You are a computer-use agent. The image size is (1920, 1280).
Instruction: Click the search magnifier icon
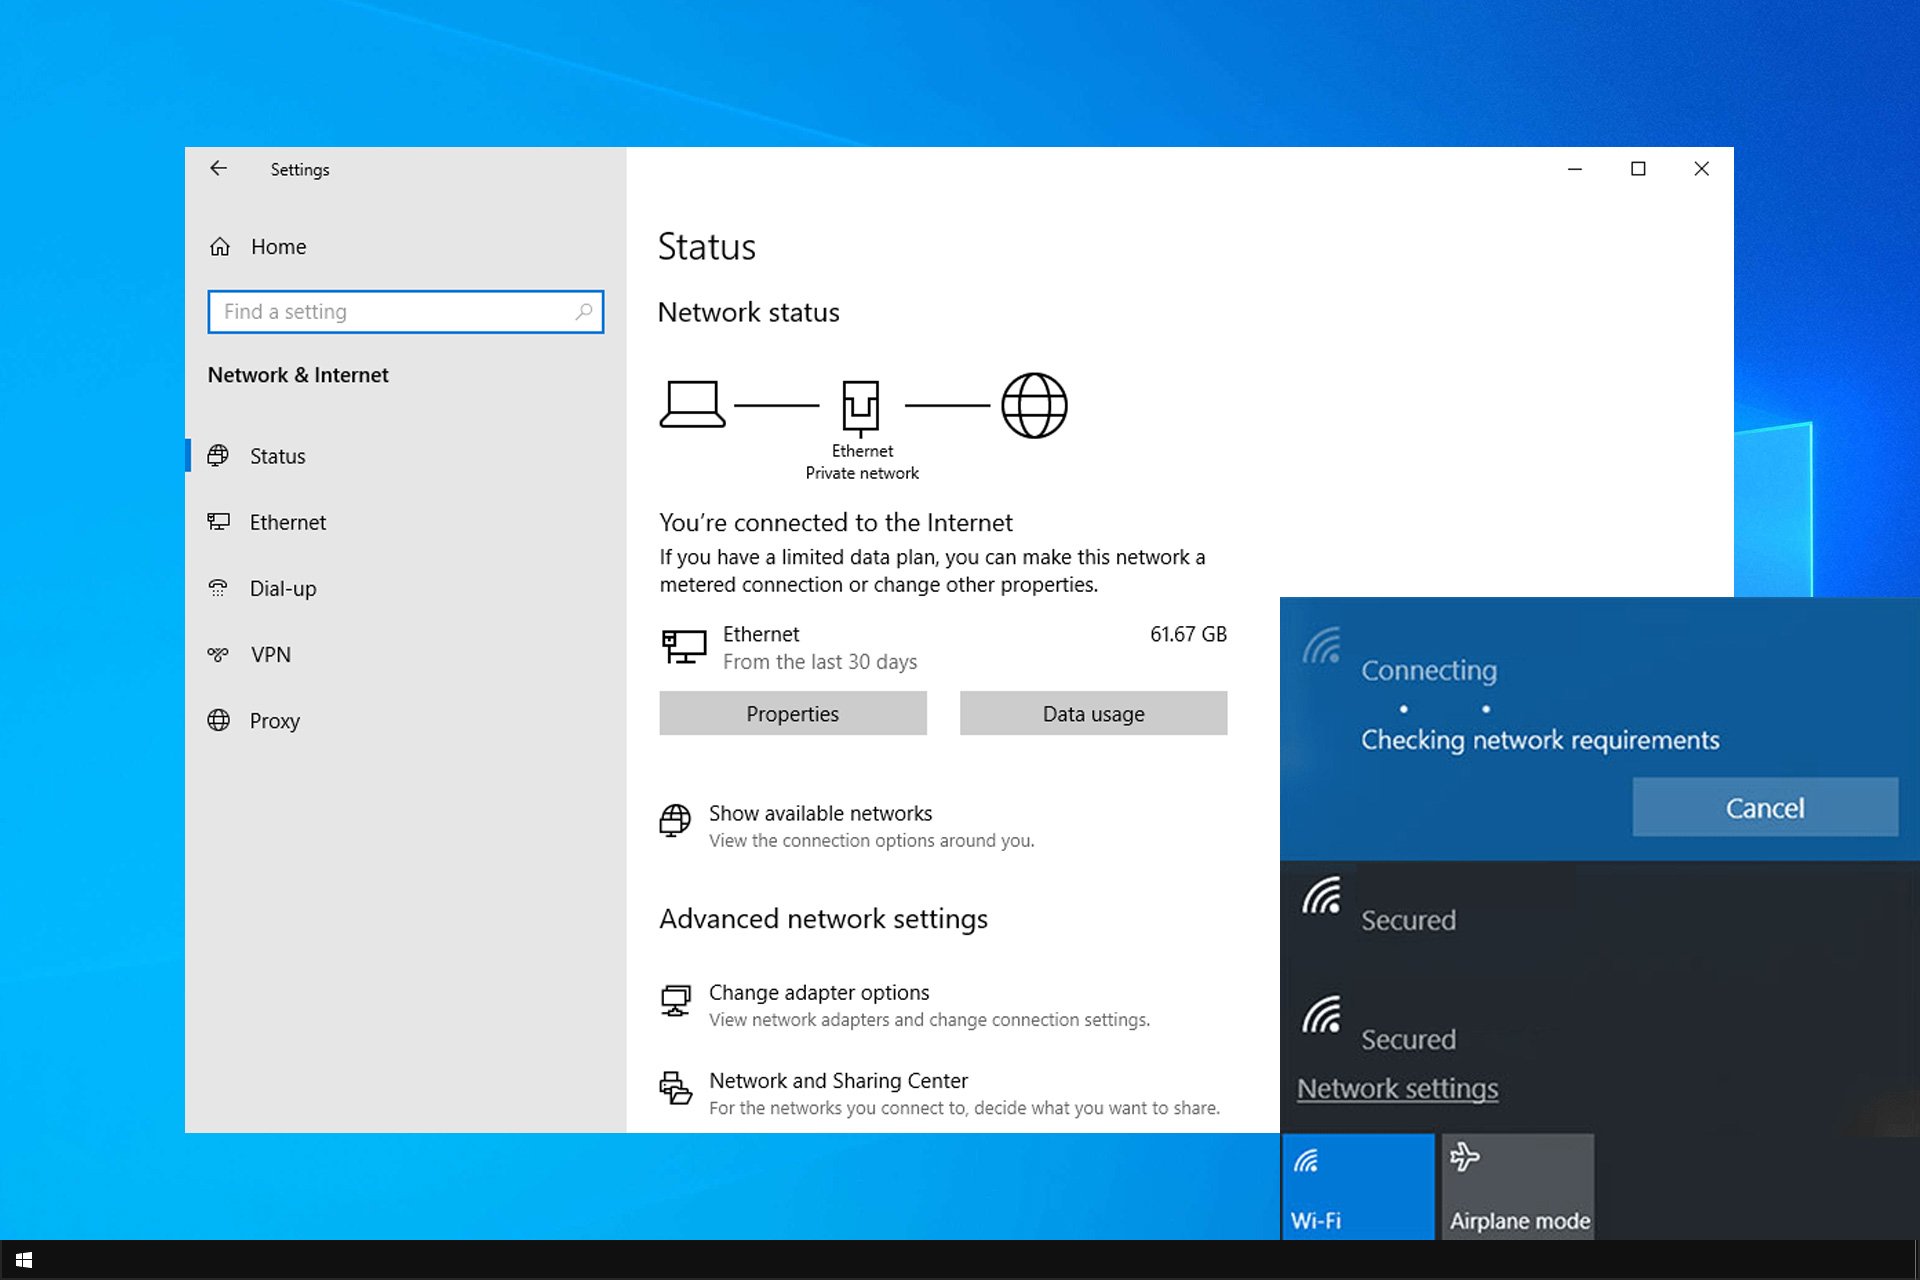coord(584,312)
